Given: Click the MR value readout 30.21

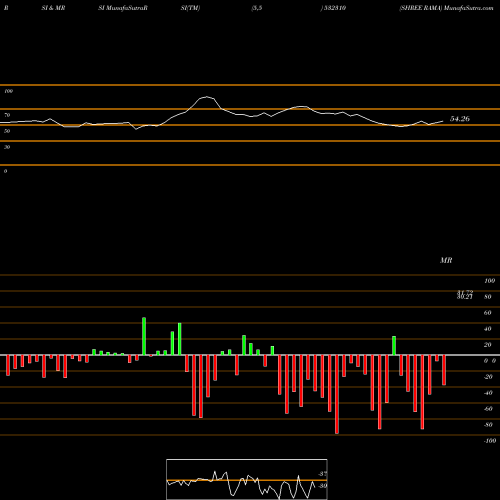Looking at the screenshot, I should point(465,297).
